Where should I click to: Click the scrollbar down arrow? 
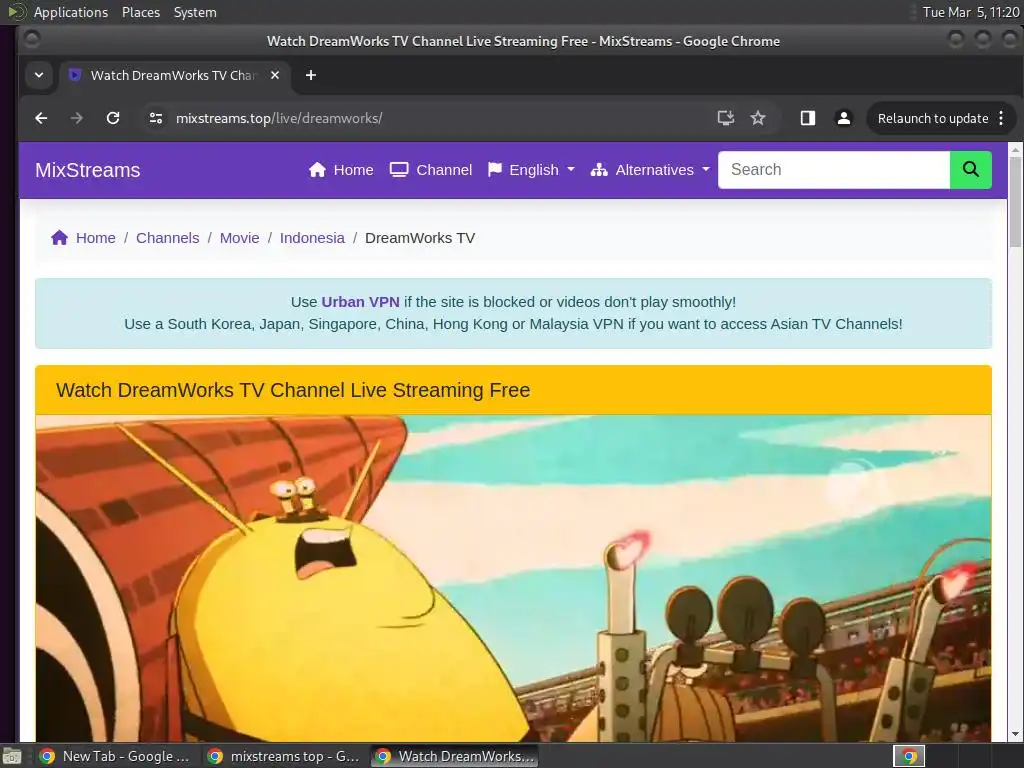tap(1015, 734)
